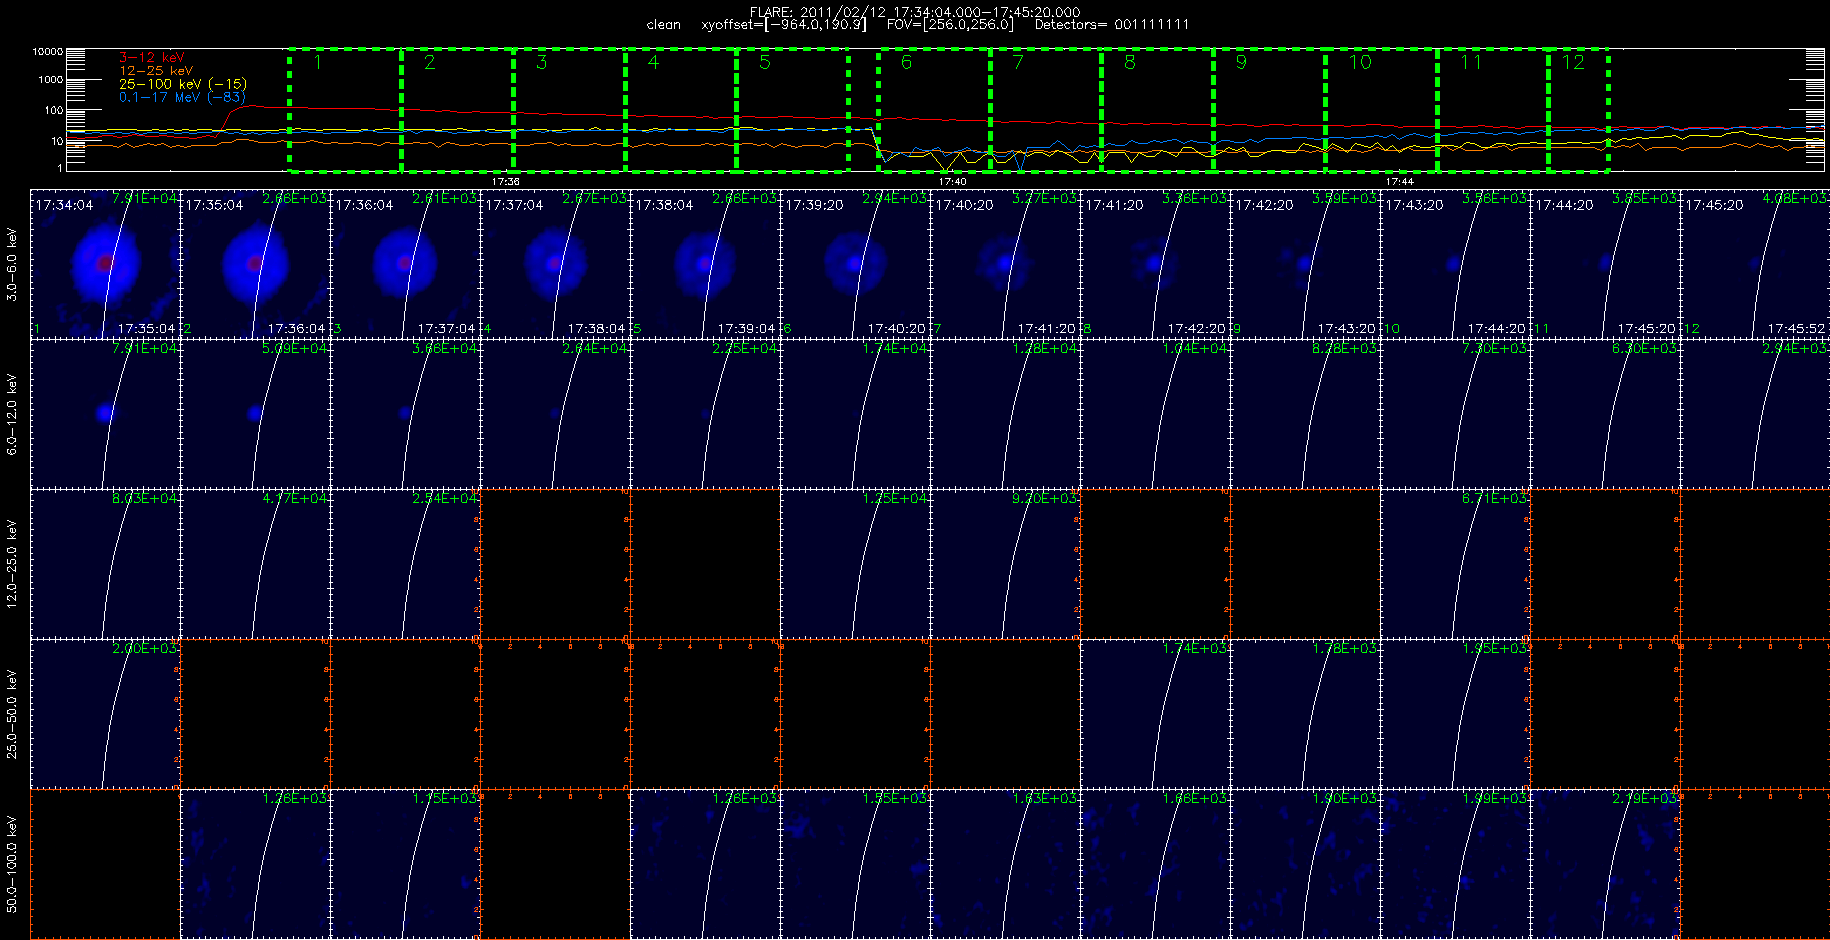Image resolution: width=1830 pixels, height=940 pixels.
Task: Open the 12.0-25.0 keV image labeled 4.77E+04
Action: tap(255, 564)
